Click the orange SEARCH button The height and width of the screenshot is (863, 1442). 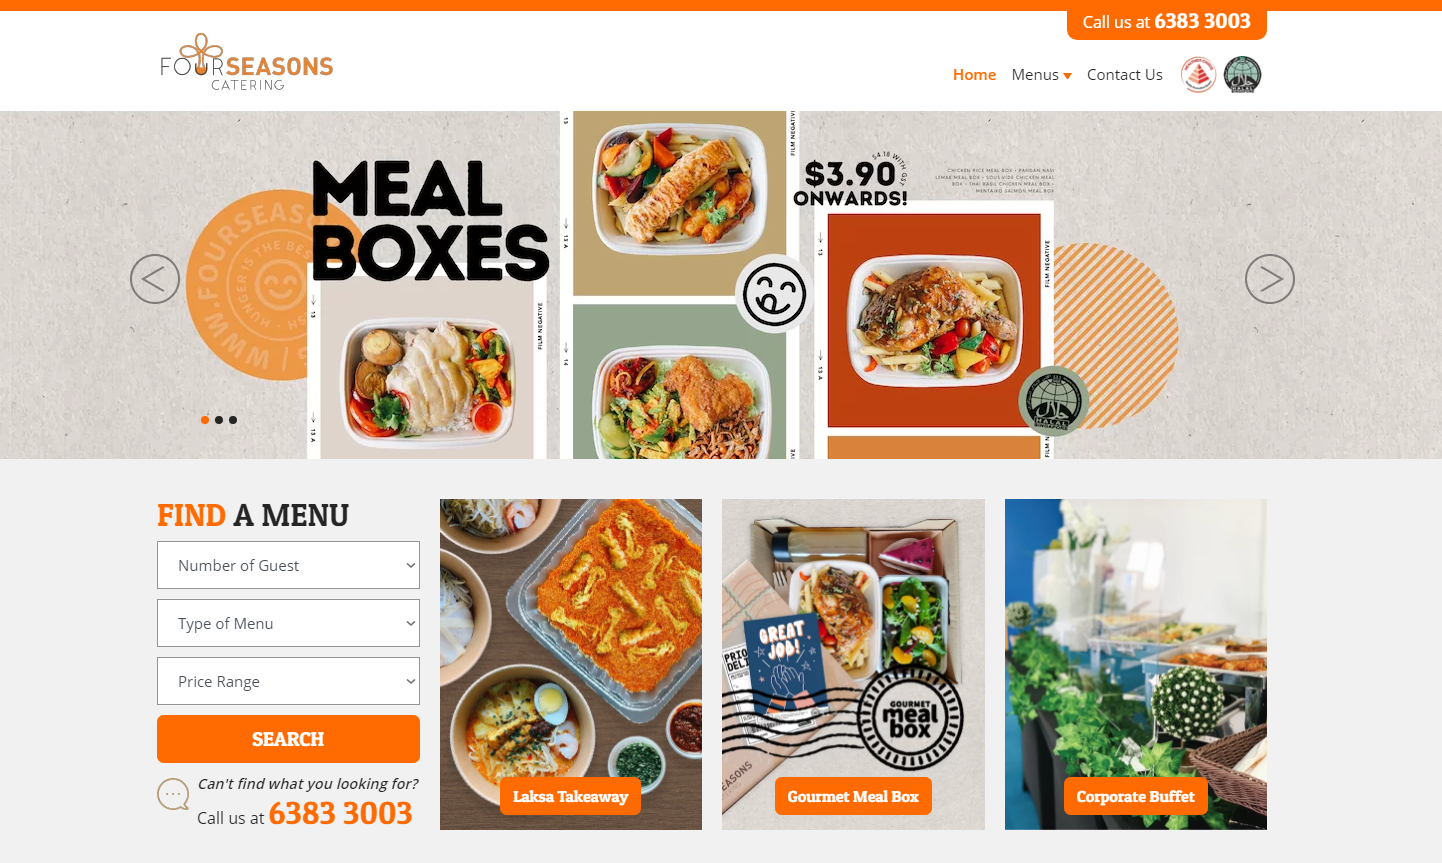tap(288, 739)
